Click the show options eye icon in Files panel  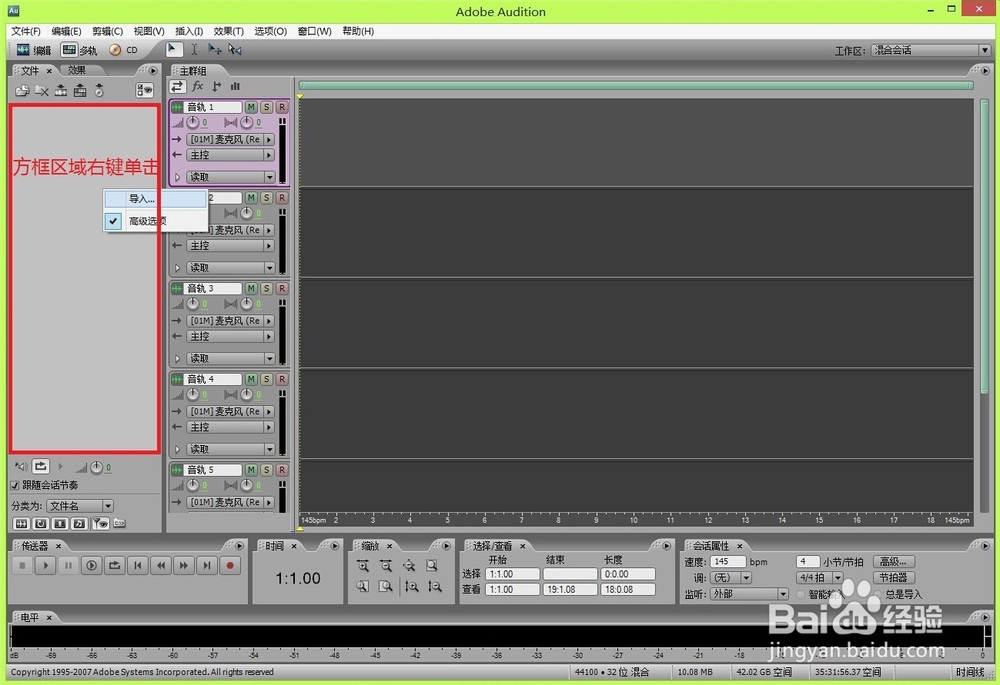pos(145,91)
